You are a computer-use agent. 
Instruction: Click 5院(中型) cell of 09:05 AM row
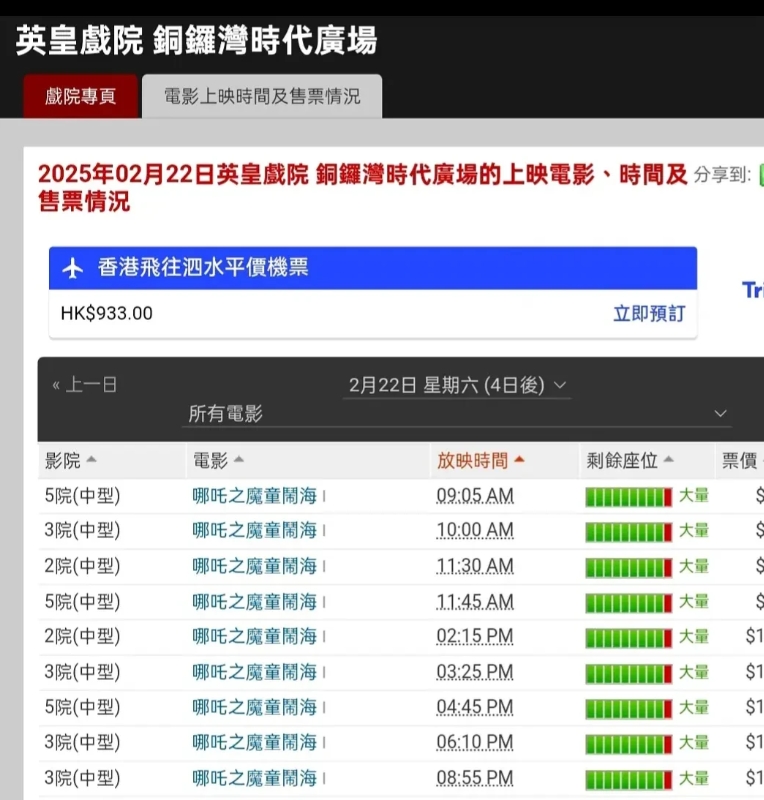(x=82, y=496)
